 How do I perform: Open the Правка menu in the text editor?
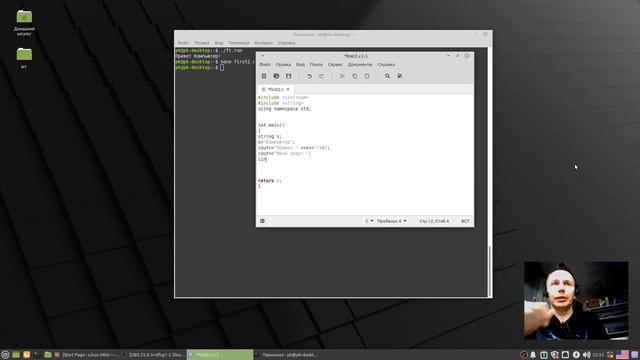coord(283,64)
